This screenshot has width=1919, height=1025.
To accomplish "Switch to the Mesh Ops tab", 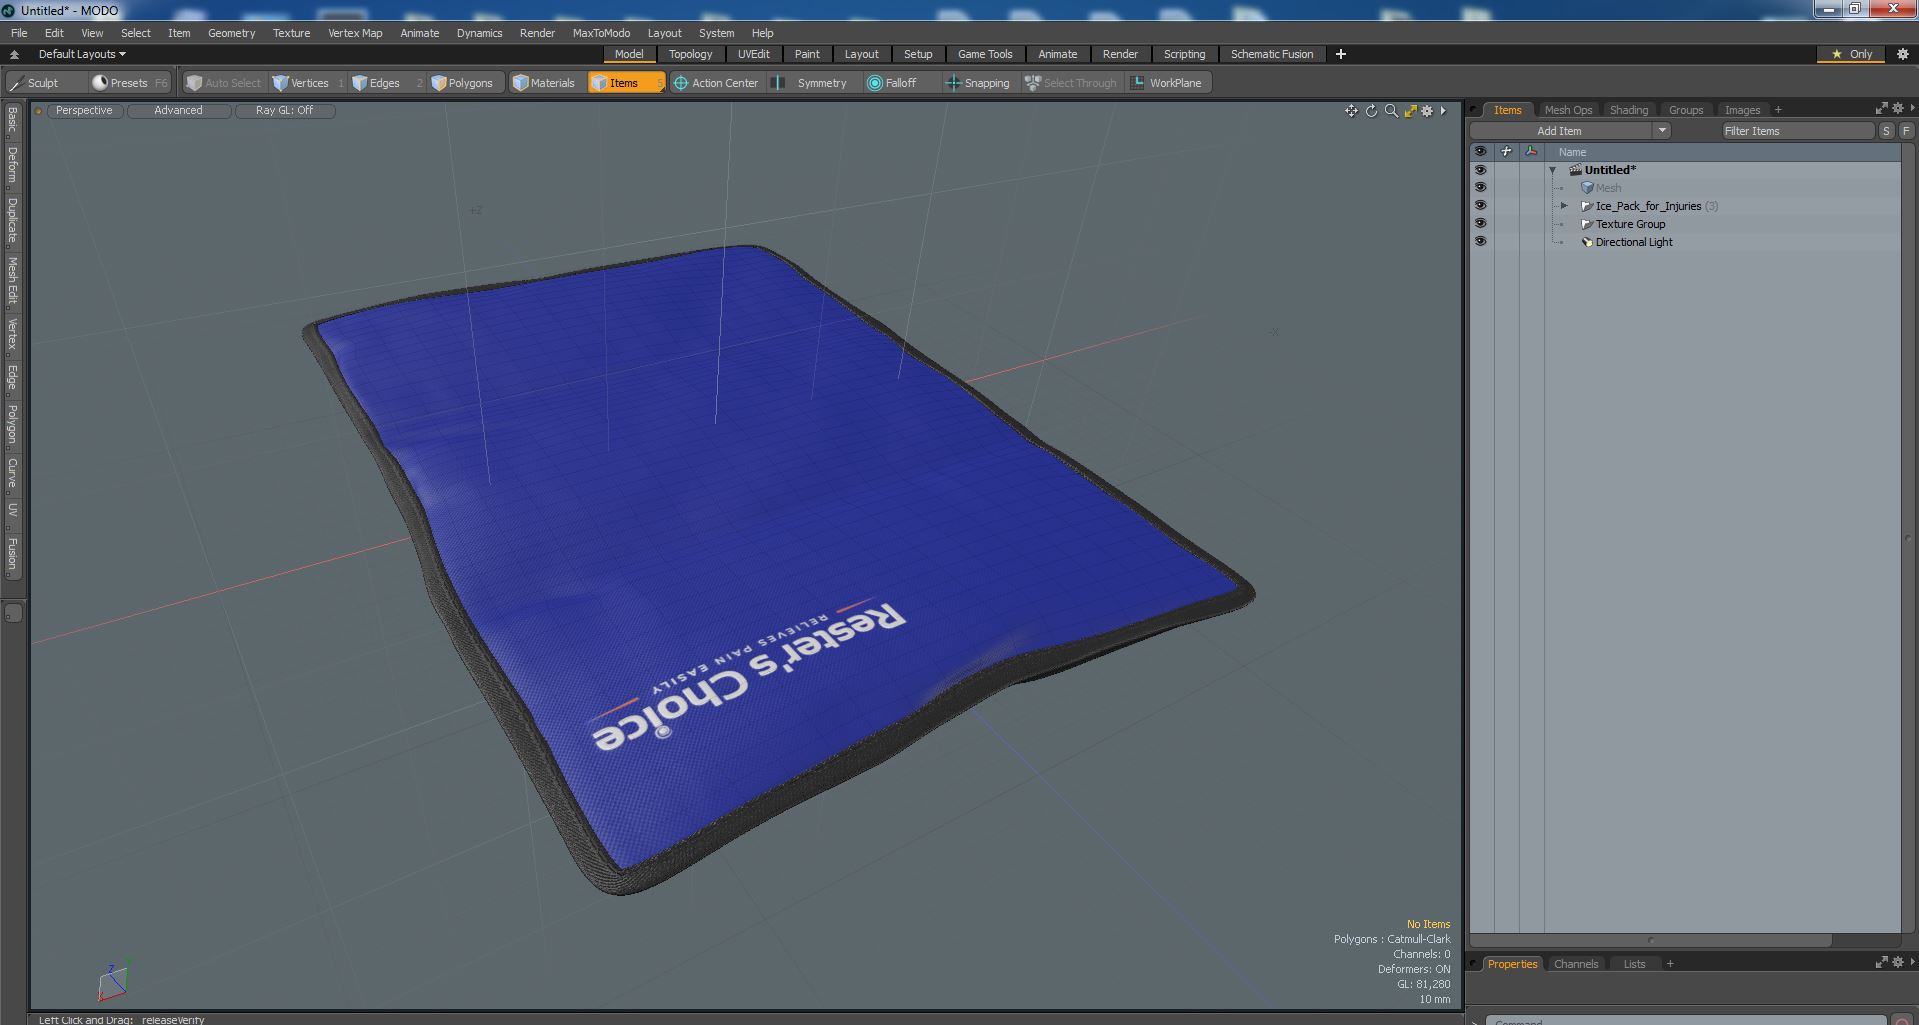I will pos(1568,110).
